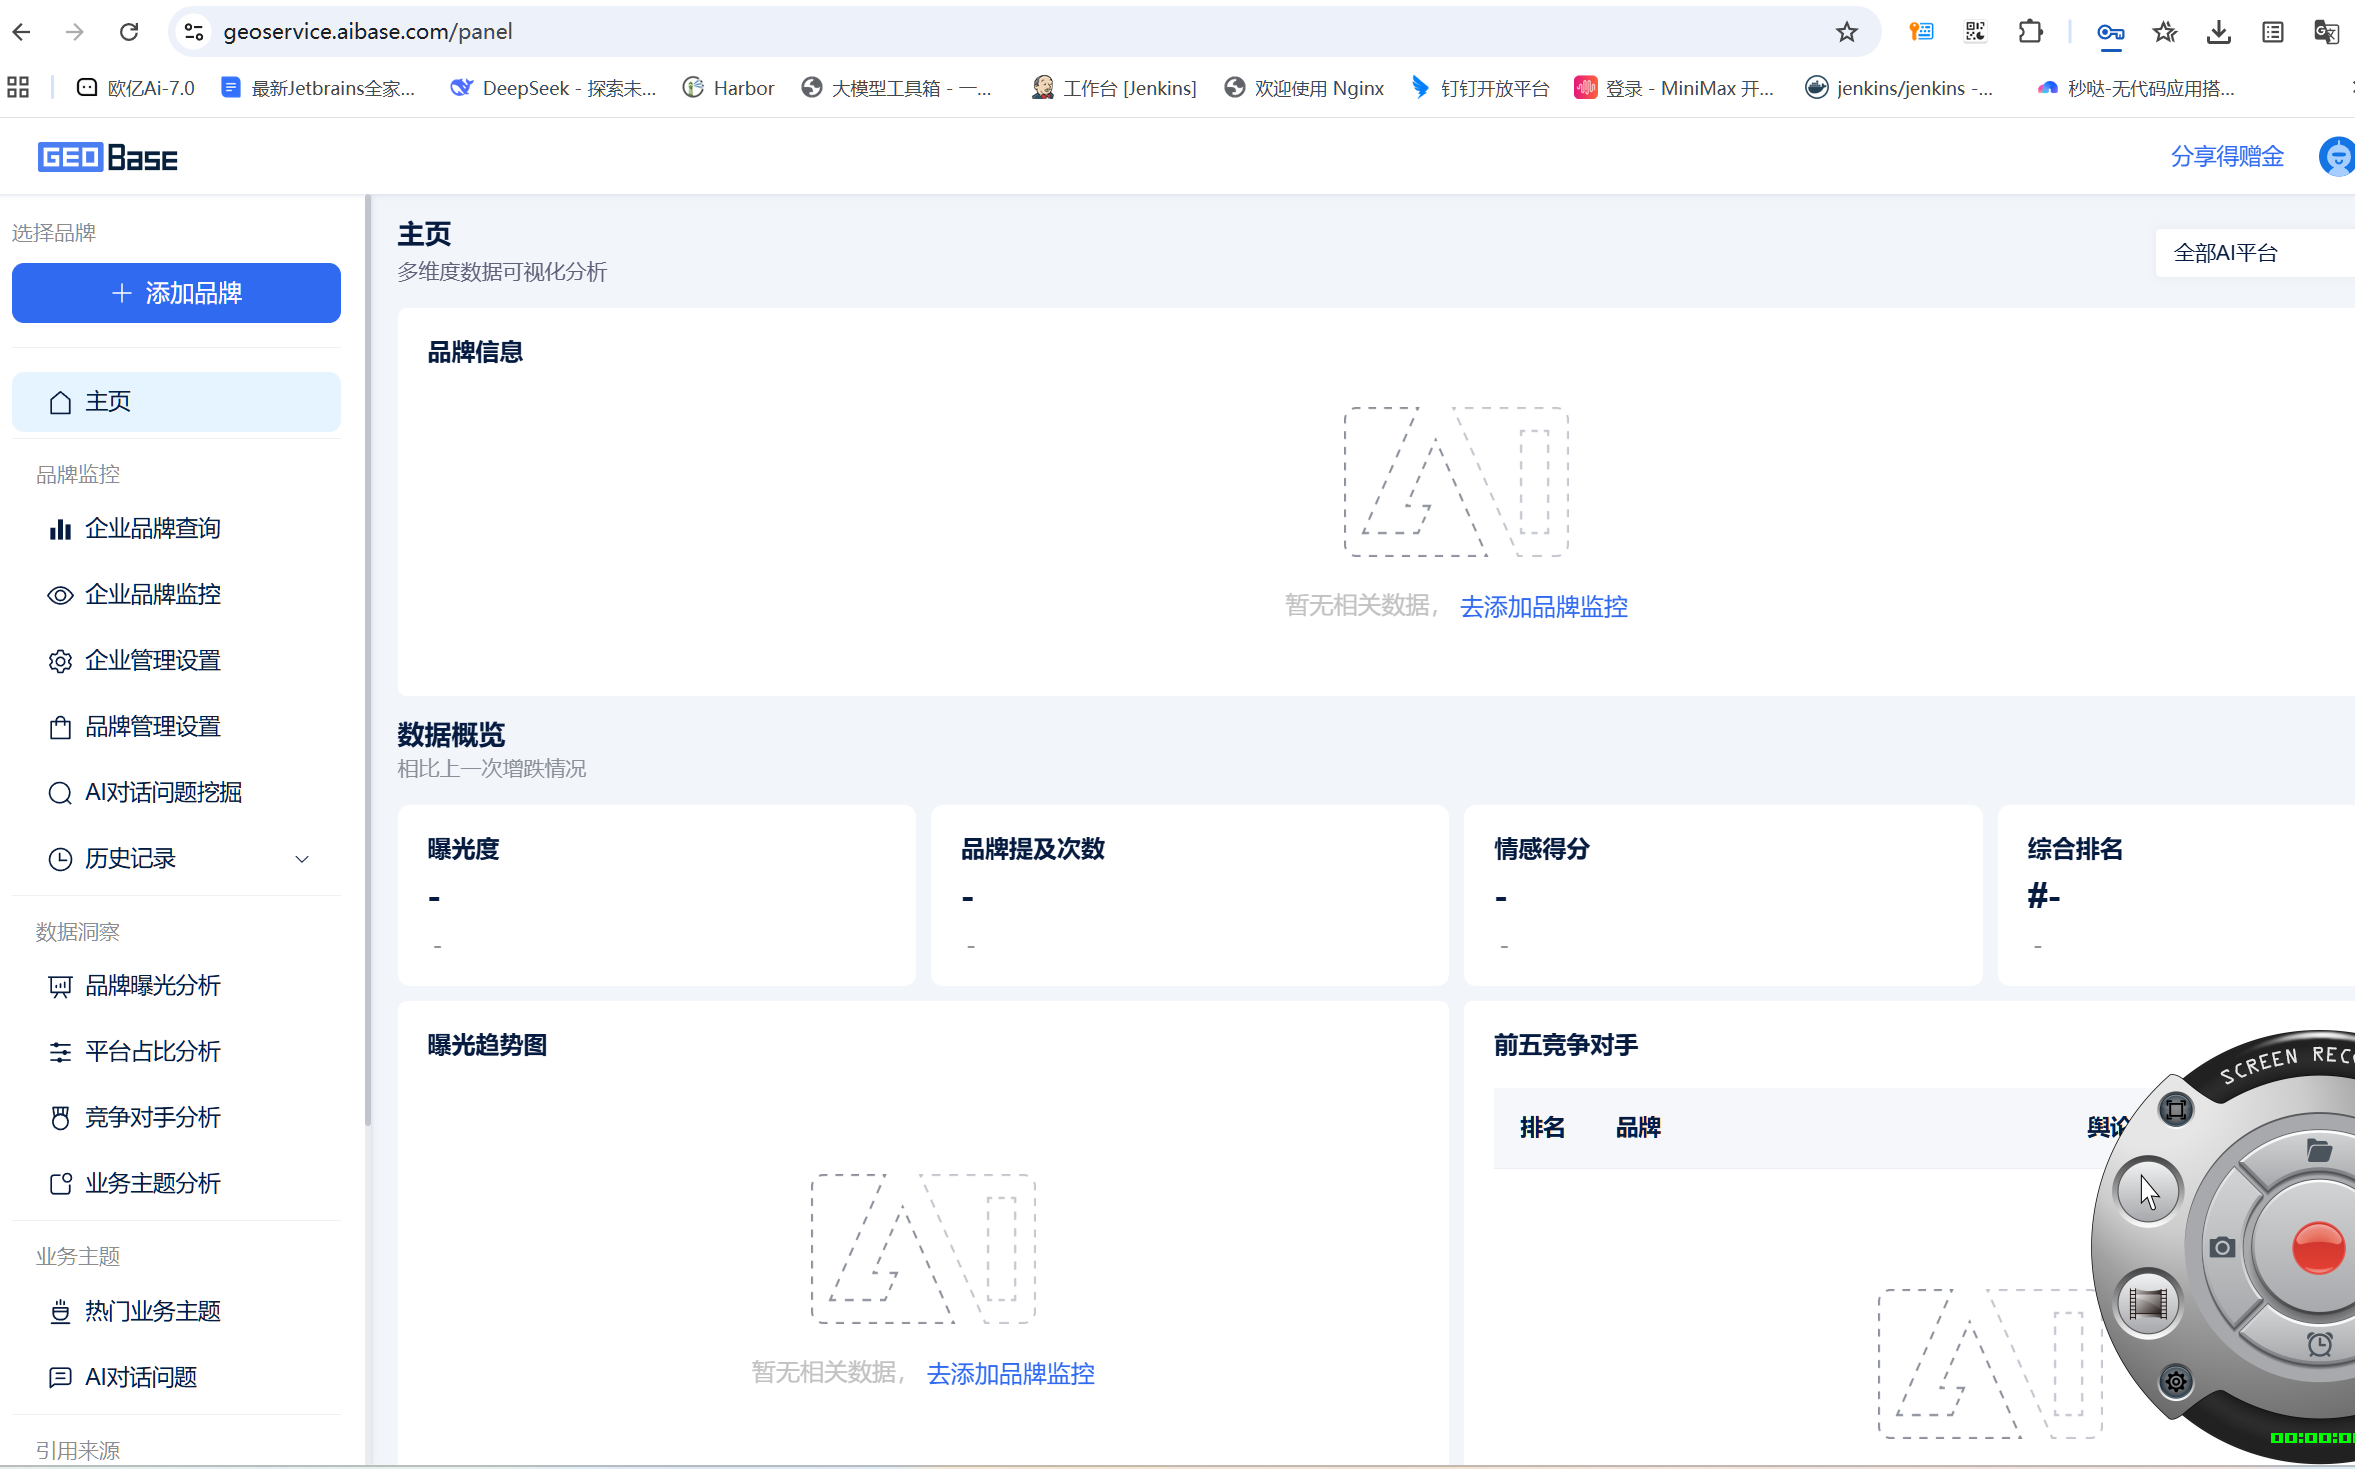The width and height of the screenshot is (2355, 1469).
Task: Go to 竞争对手分析 in sidebar
Action: click(x=153, y=1118)
